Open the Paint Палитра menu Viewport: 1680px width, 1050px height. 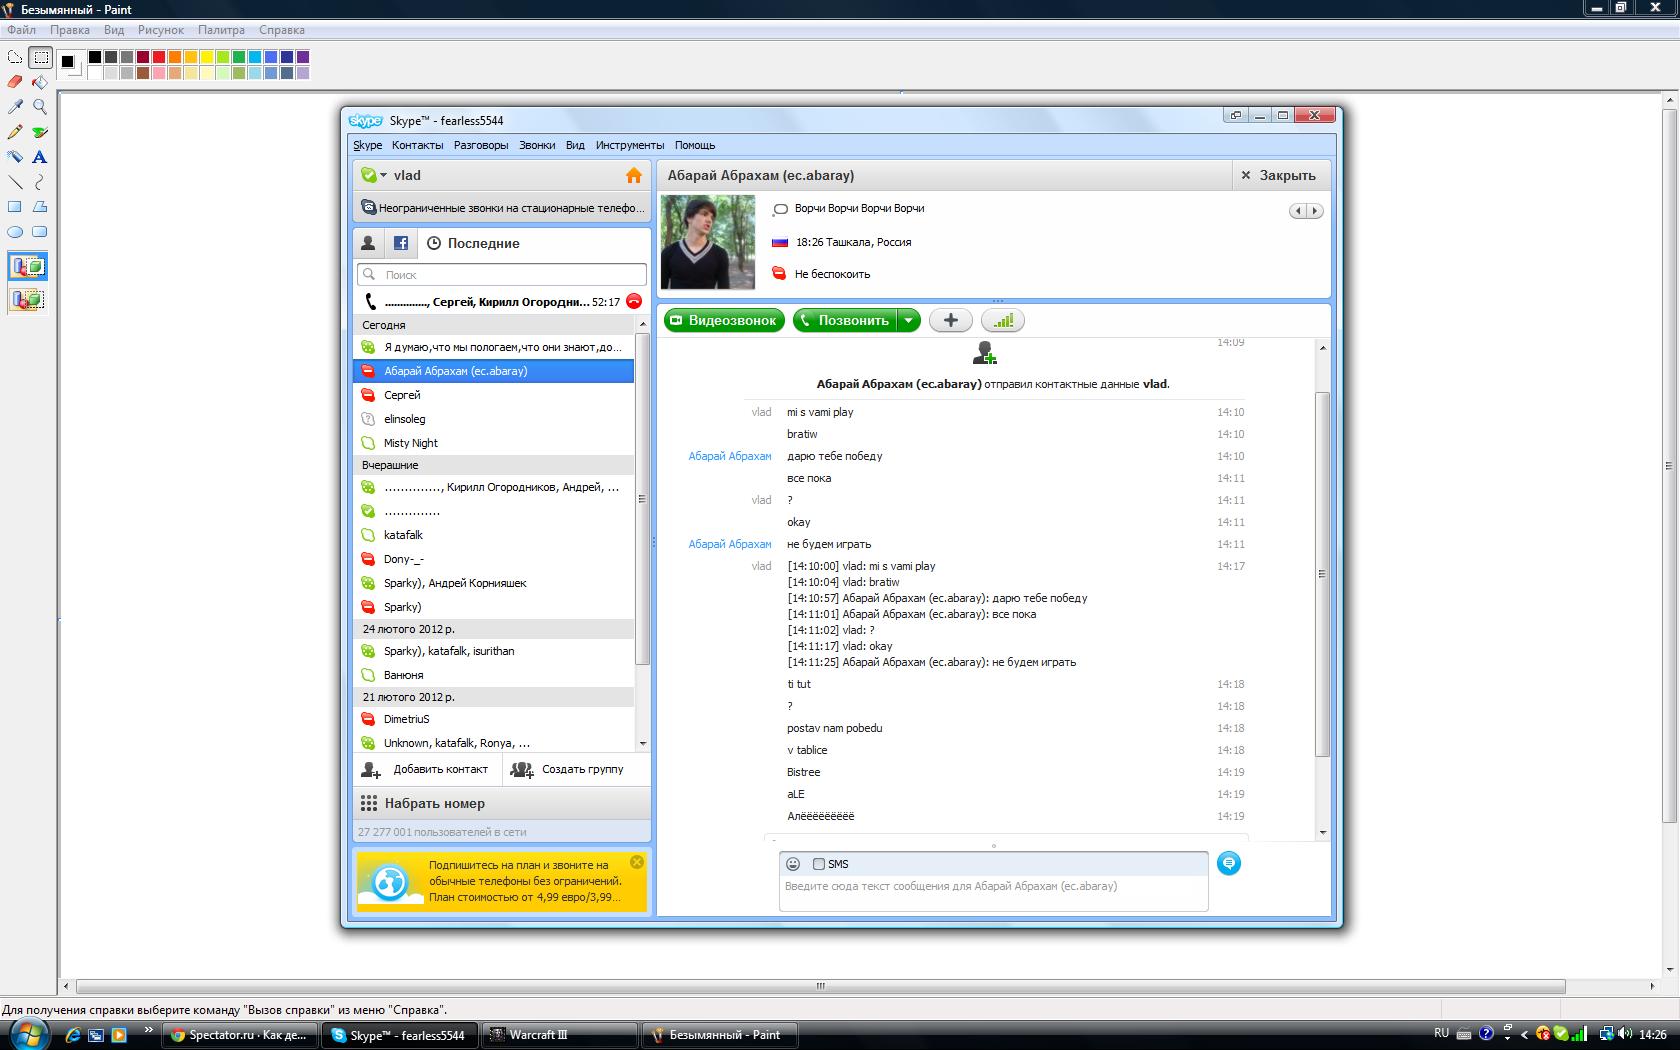[221, 30]
